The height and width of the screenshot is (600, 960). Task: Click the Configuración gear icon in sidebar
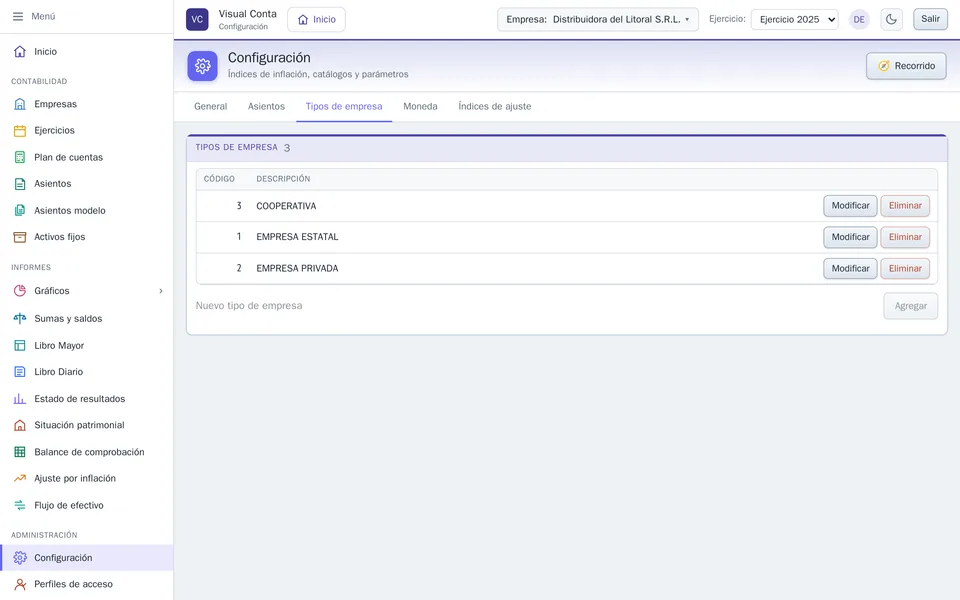pyautogui.click(x=20, y=558)
